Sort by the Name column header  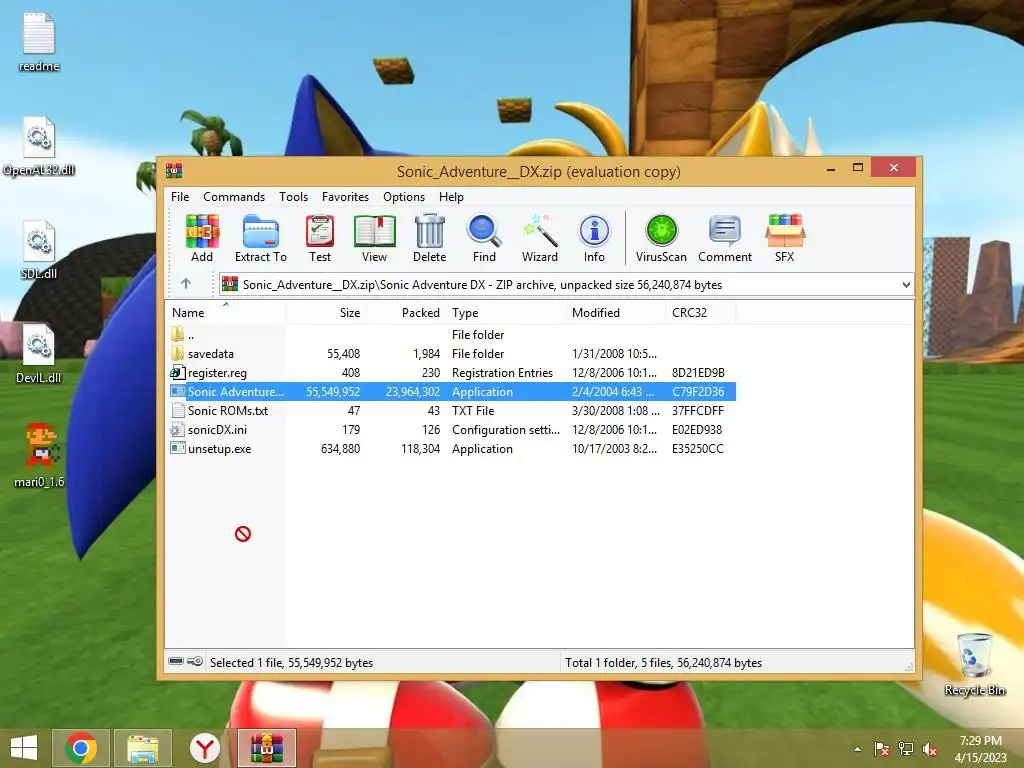tap(225, 313)
